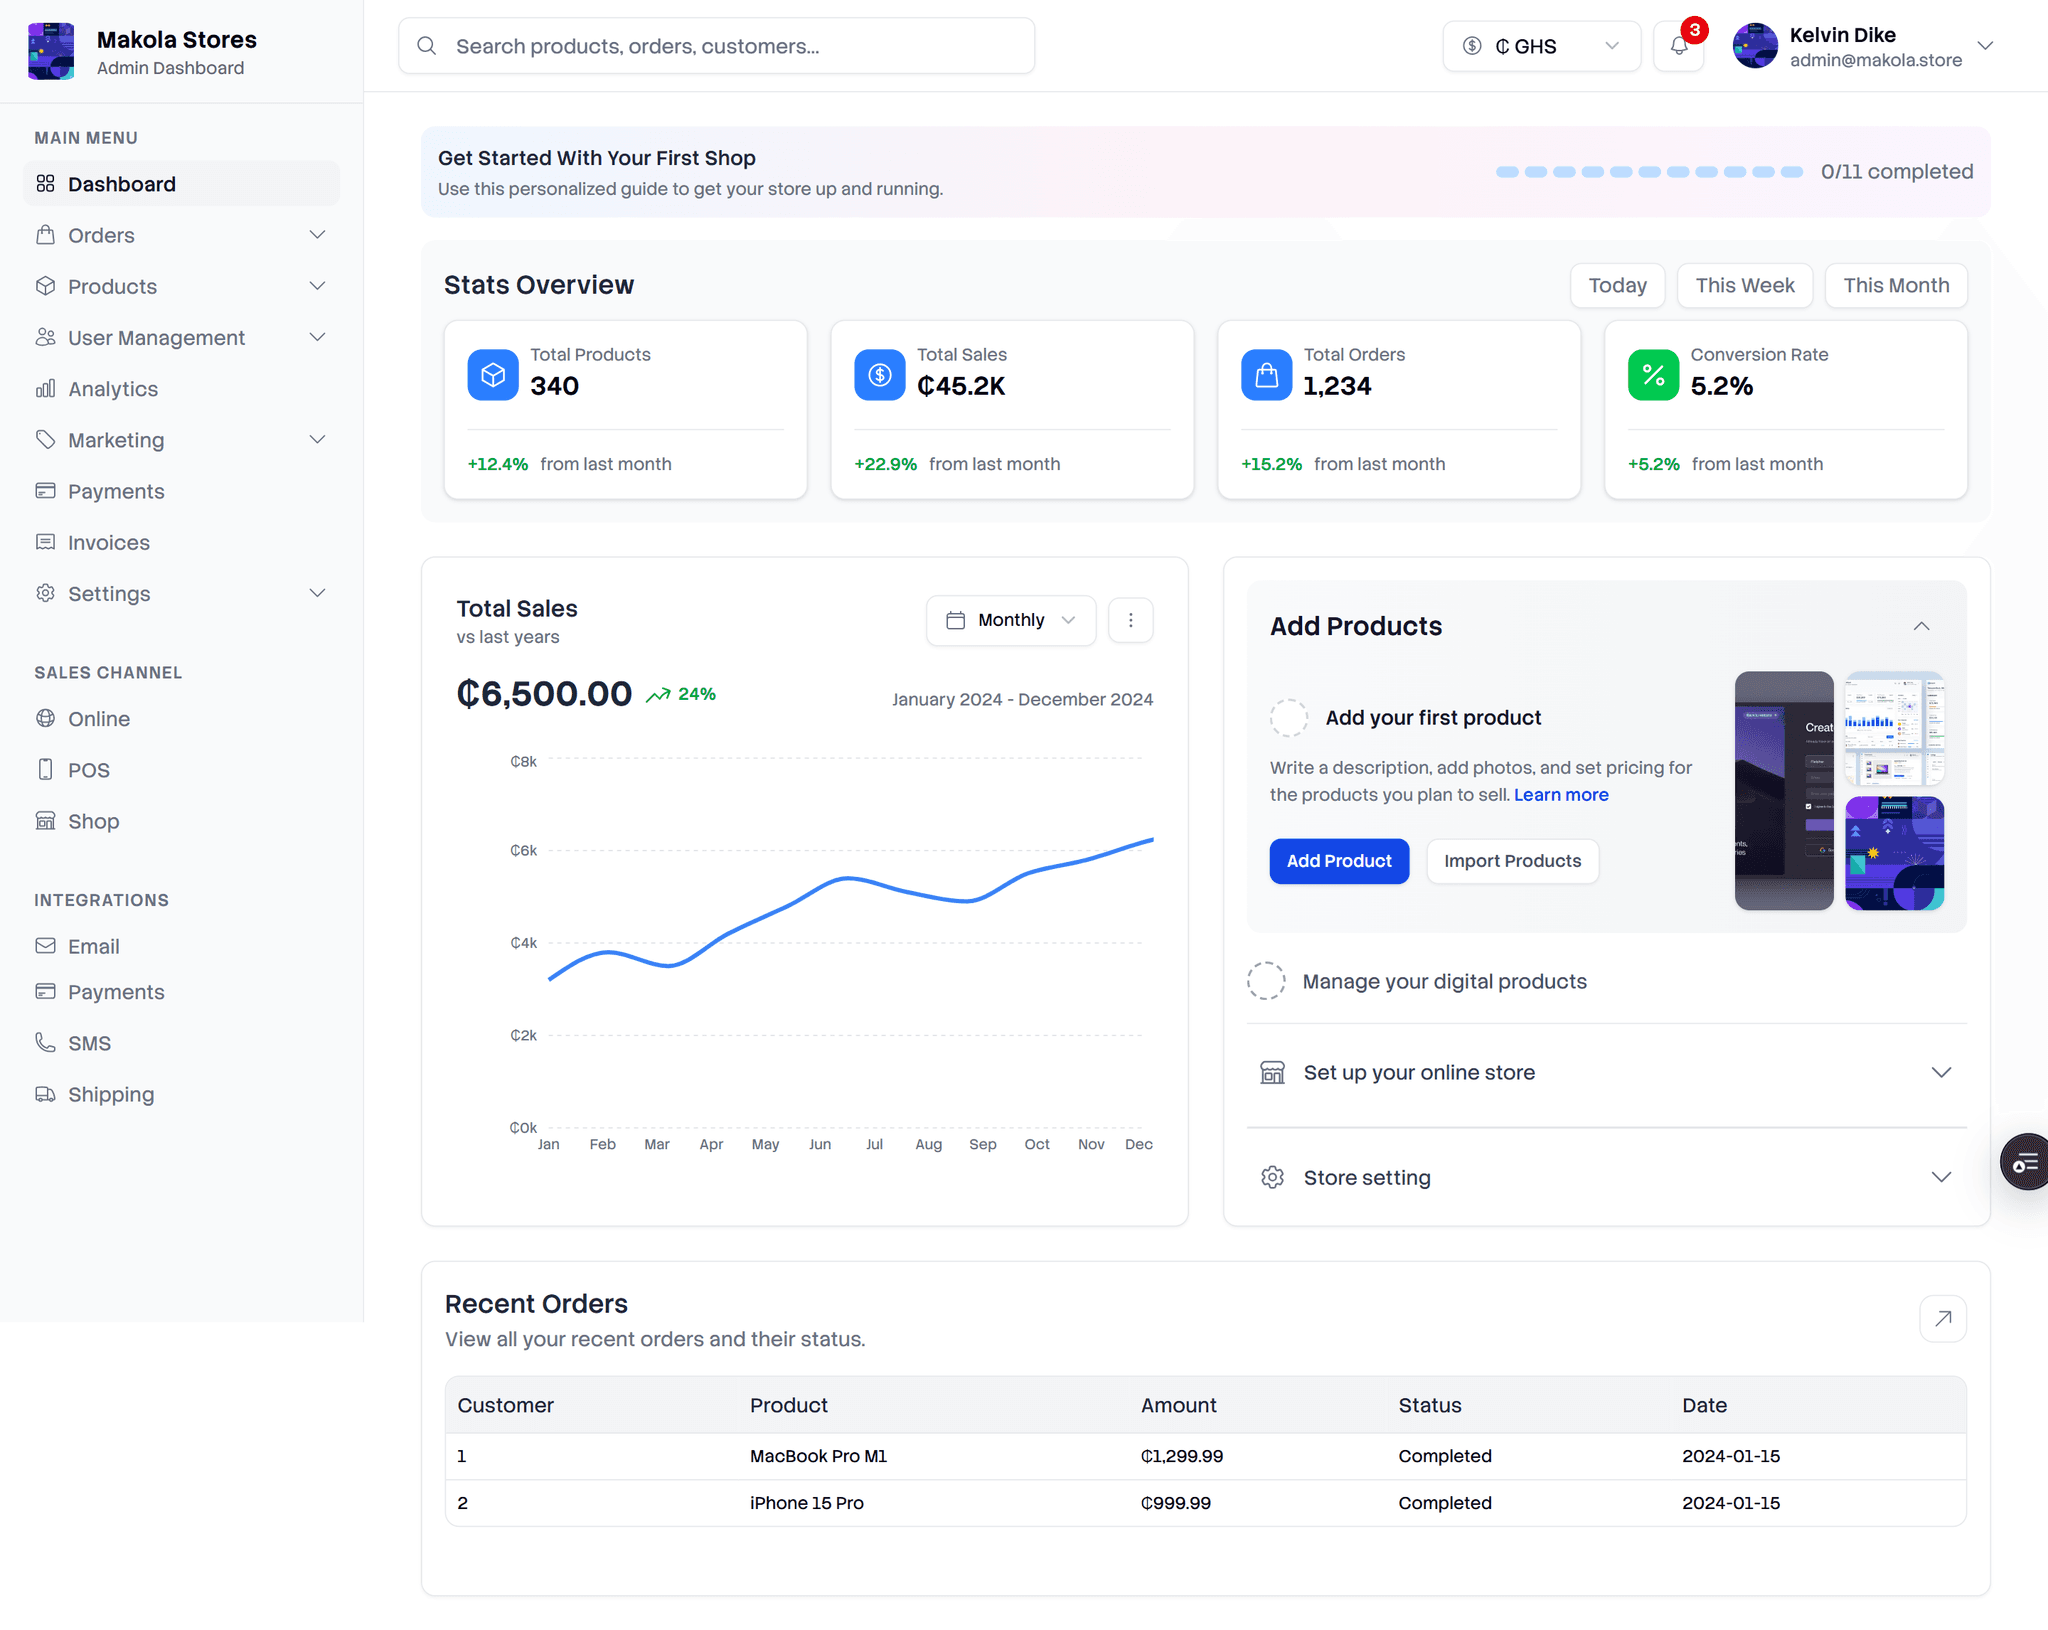Screen dimensions: 2048x1630
Task: Open Analytics in the sidebar
Action: tap(181, 389)
